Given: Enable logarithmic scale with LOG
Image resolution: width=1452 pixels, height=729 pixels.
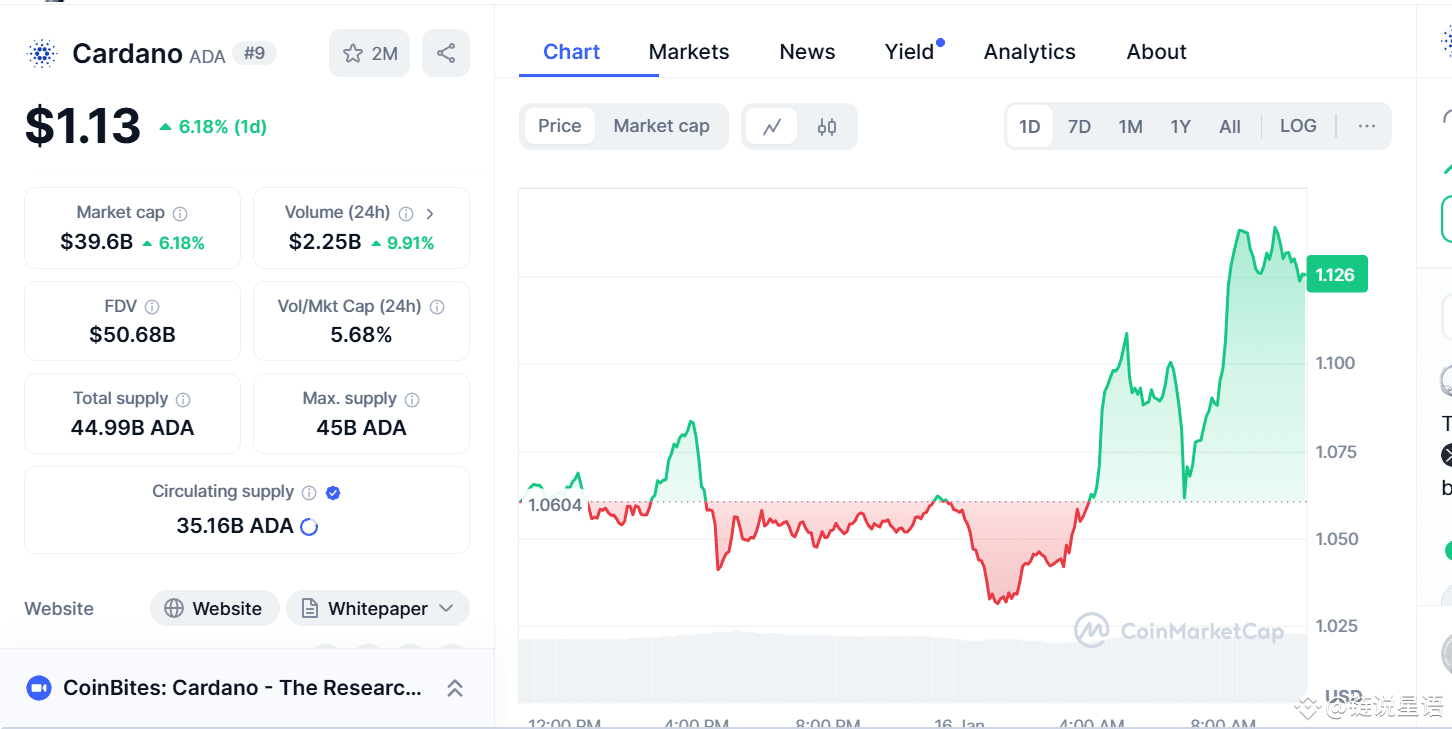Looking at the screenshot, I should click(x=1297, y=126).
